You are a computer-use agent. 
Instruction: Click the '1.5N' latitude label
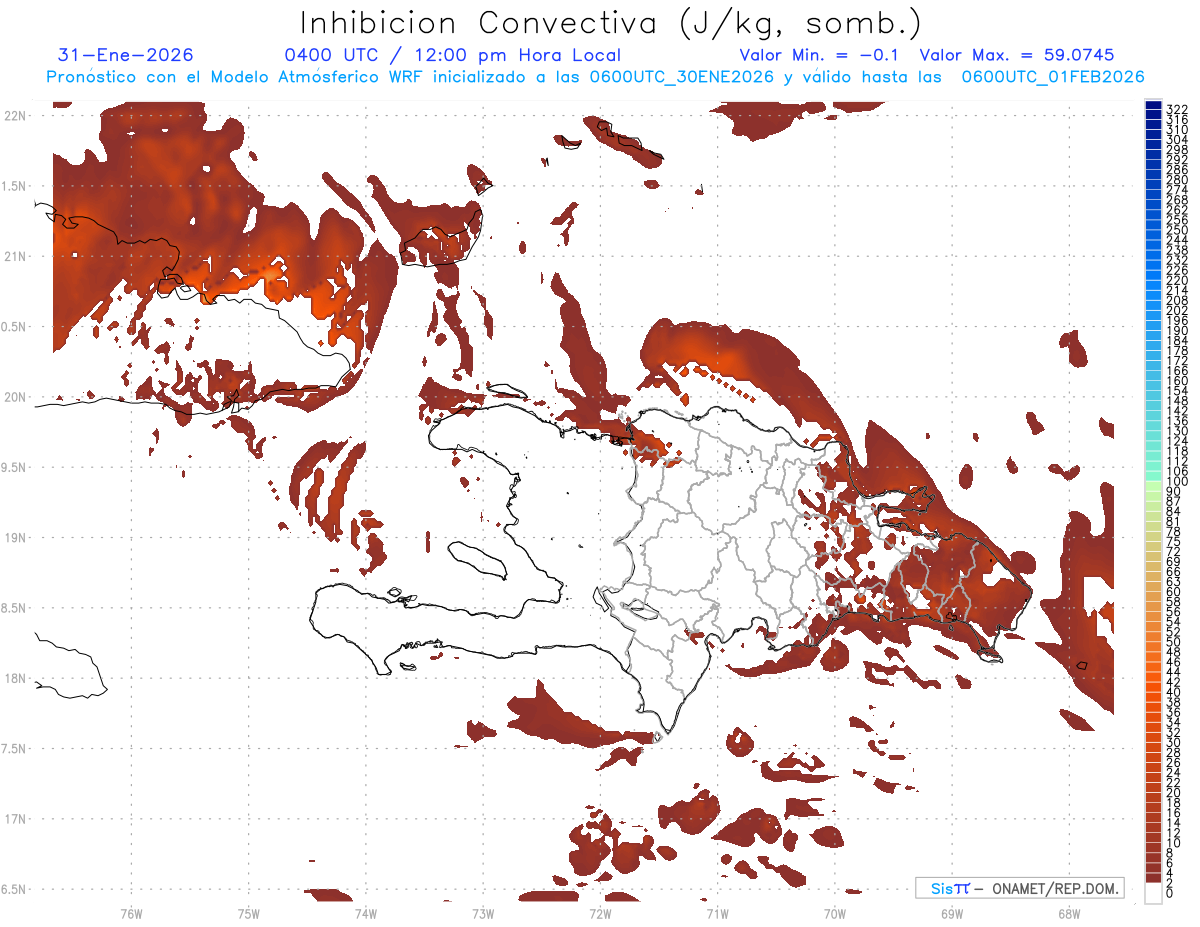15,186
